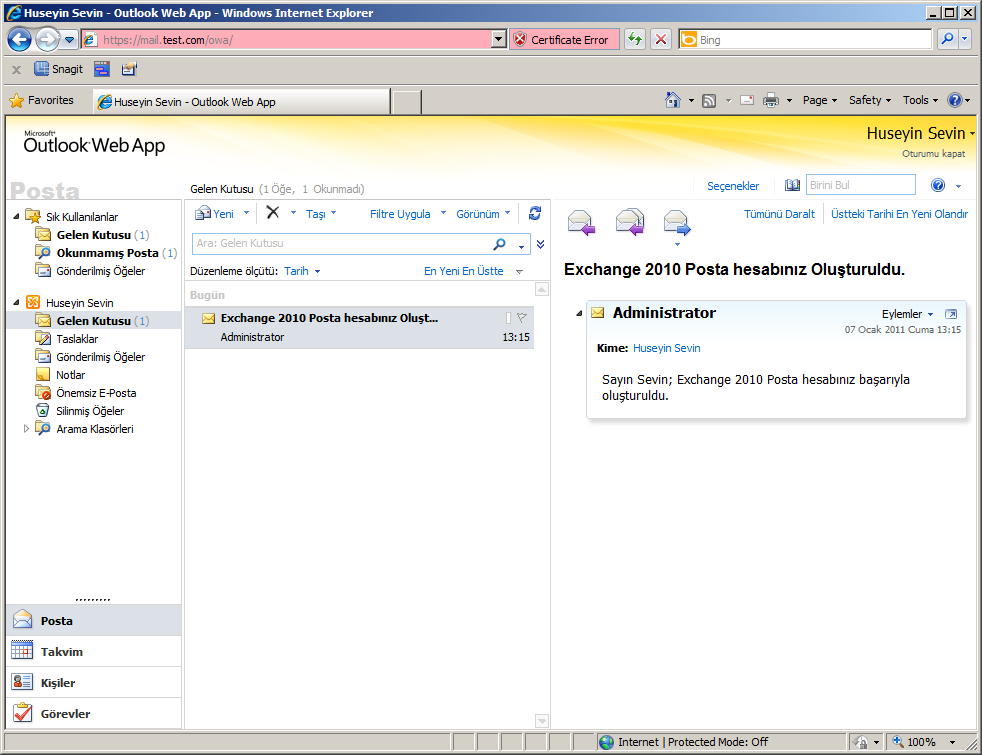
Task: Click the Reply All icon
Action: [629, 222]
